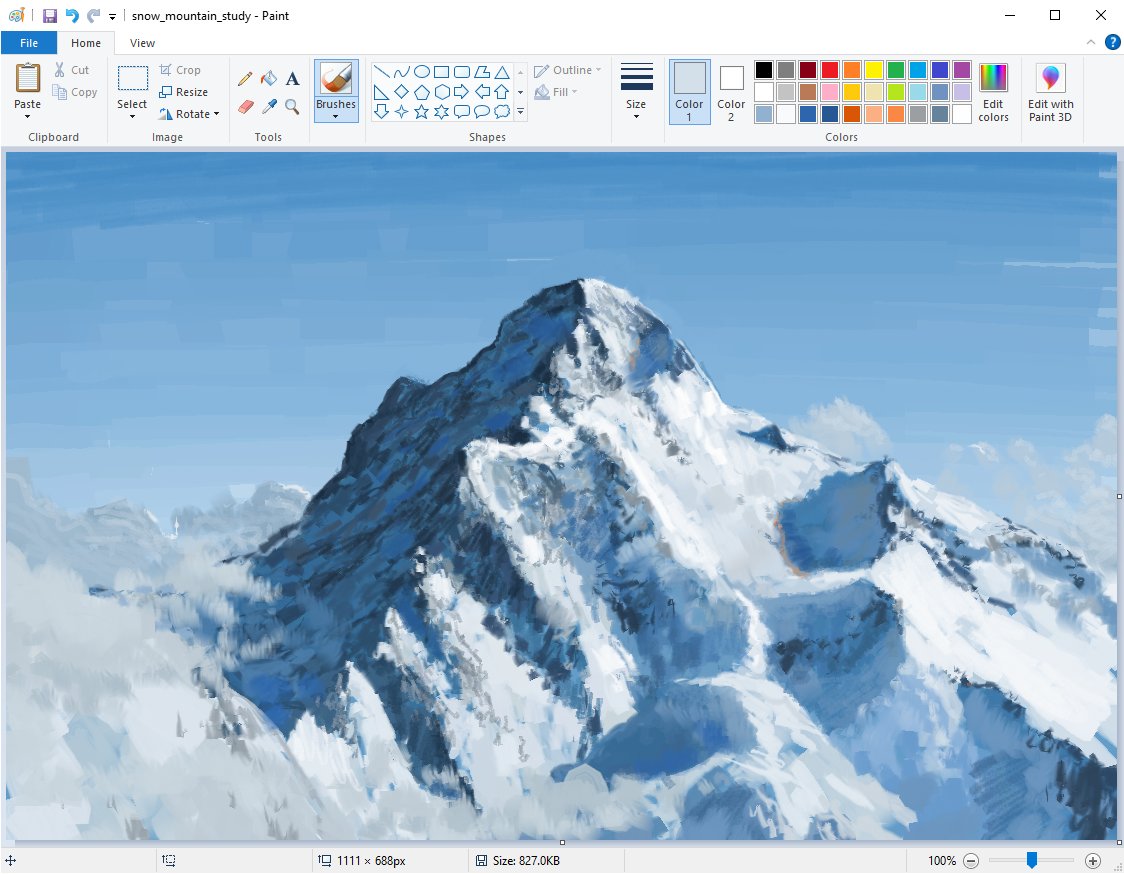This screenshot has height=874, width=1124.
Task: Open the Edit colors dialog
Action: coord(994,92)
